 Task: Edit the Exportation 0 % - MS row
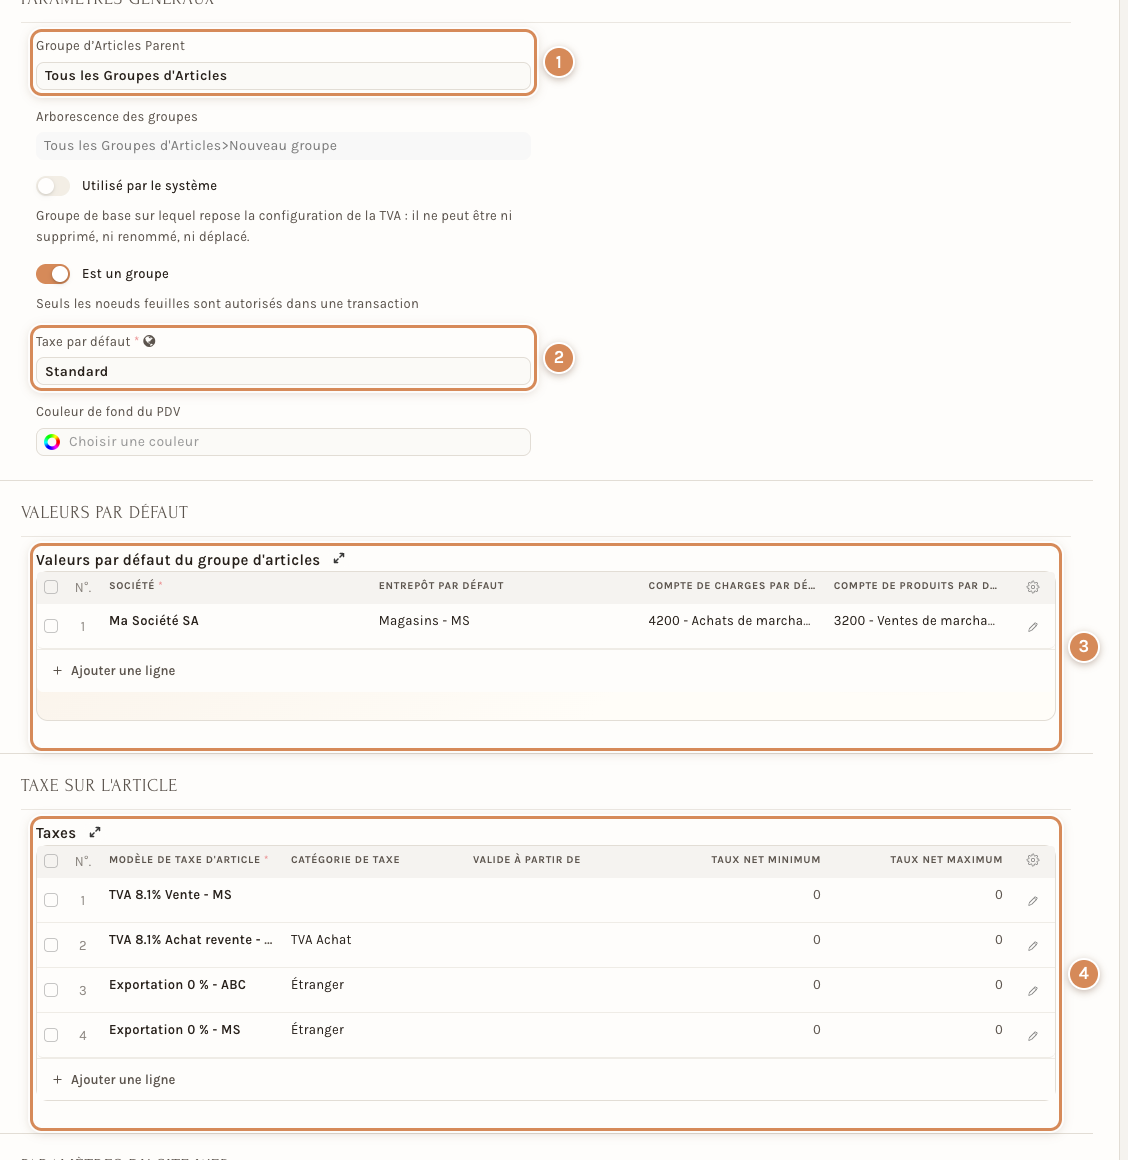click(1033, 1036)
